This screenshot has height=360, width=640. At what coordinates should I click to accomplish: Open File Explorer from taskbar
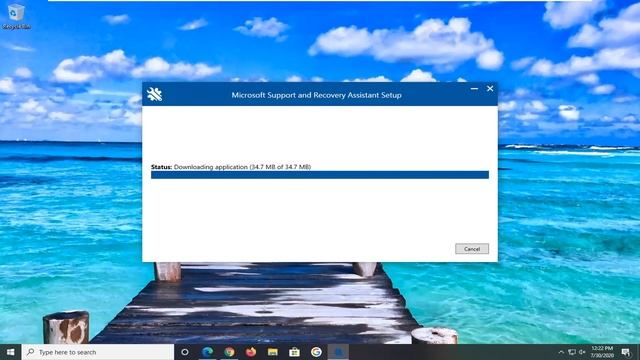point(273,352)
